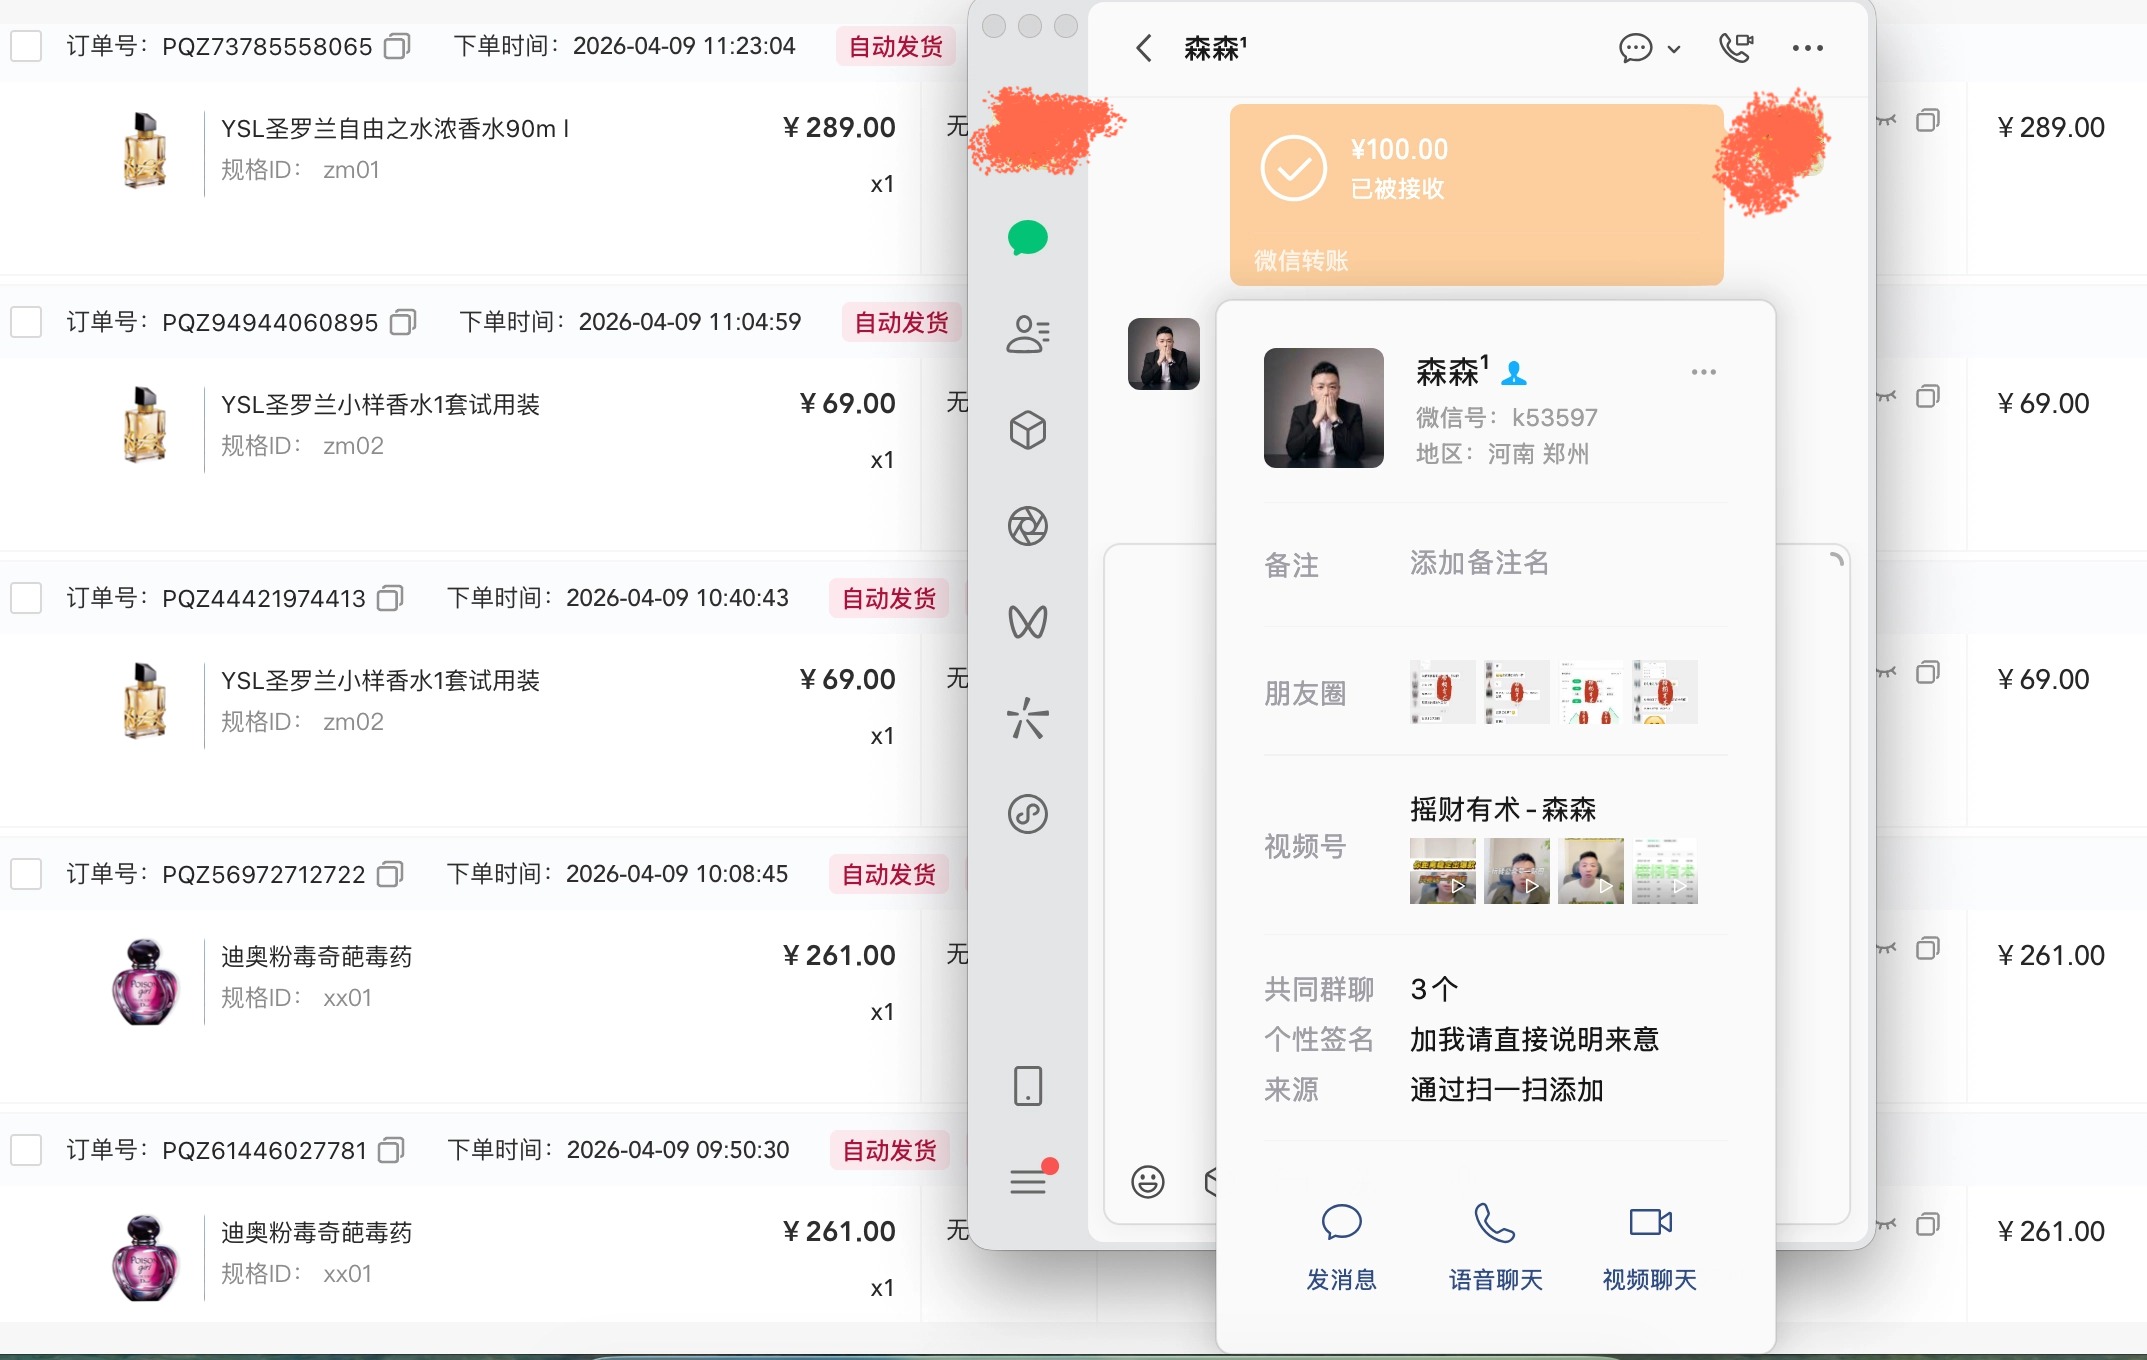Open the more options menu on profile card

pos(1704,371)
